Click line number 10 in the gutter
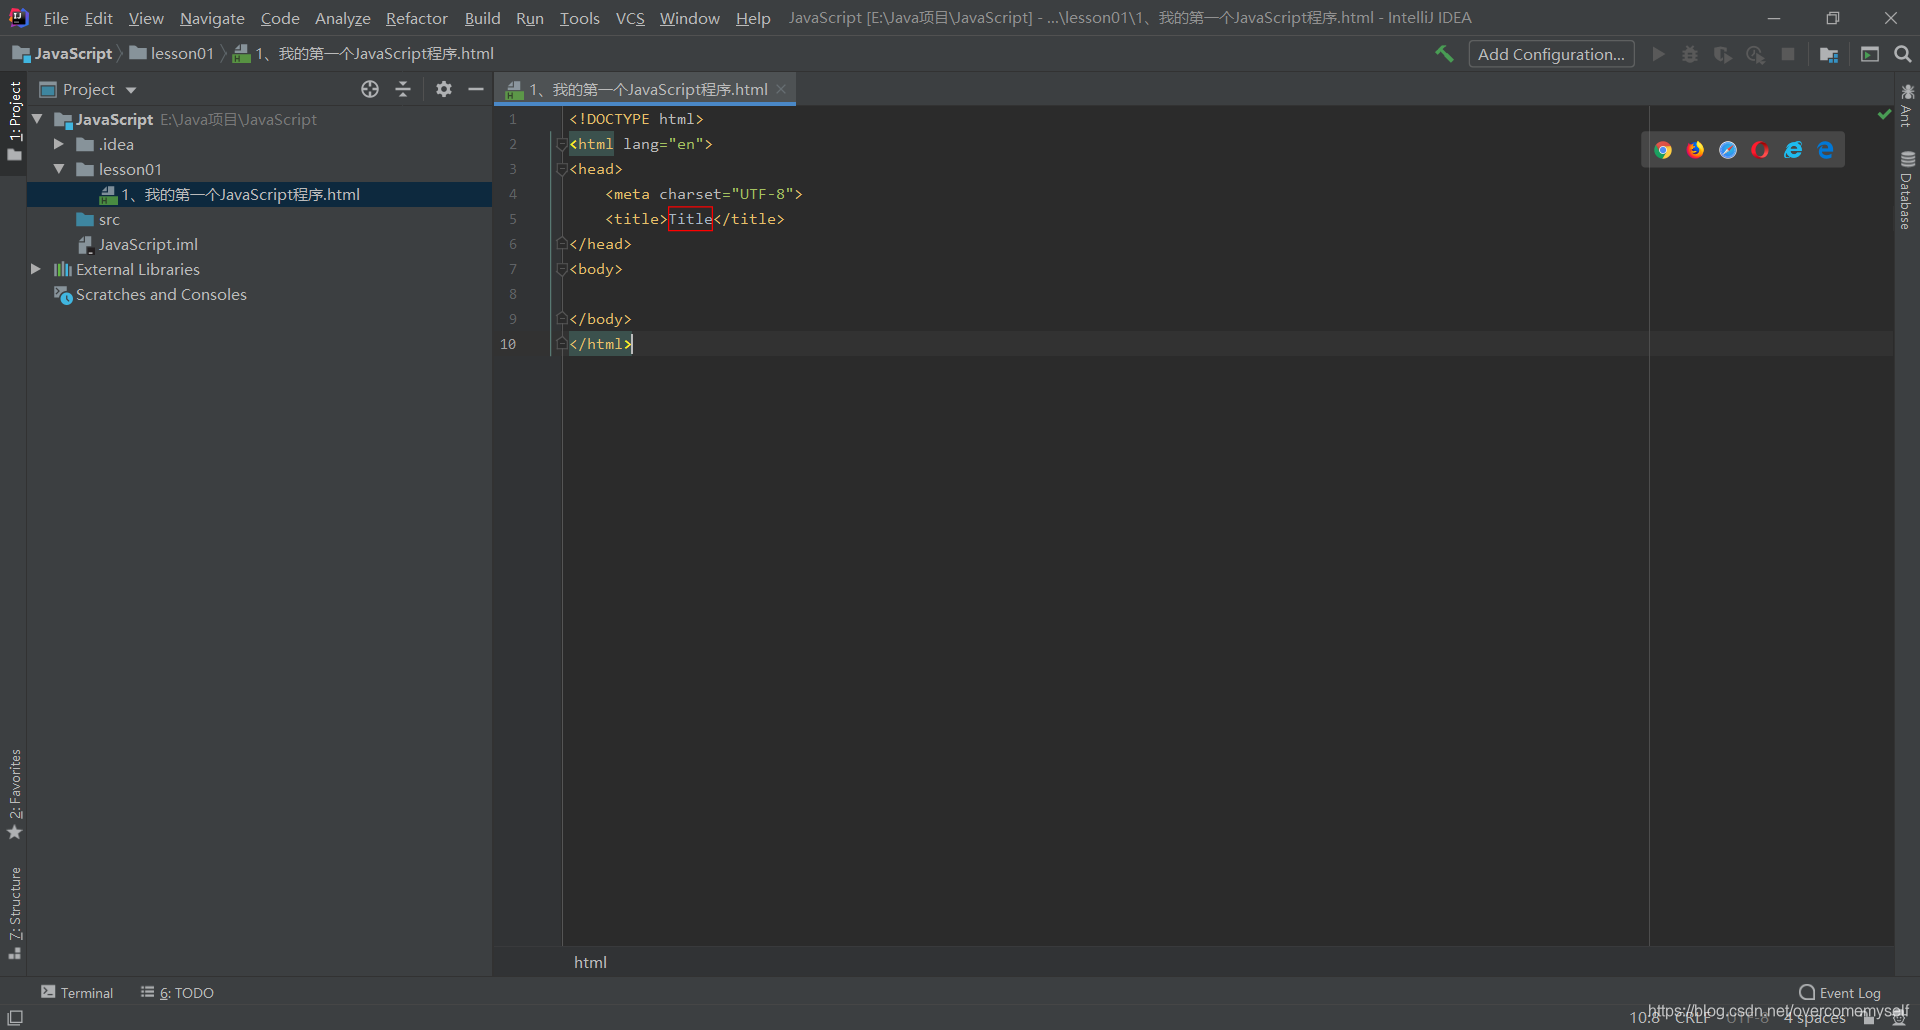1920x1030 pixels. (508, 344)
